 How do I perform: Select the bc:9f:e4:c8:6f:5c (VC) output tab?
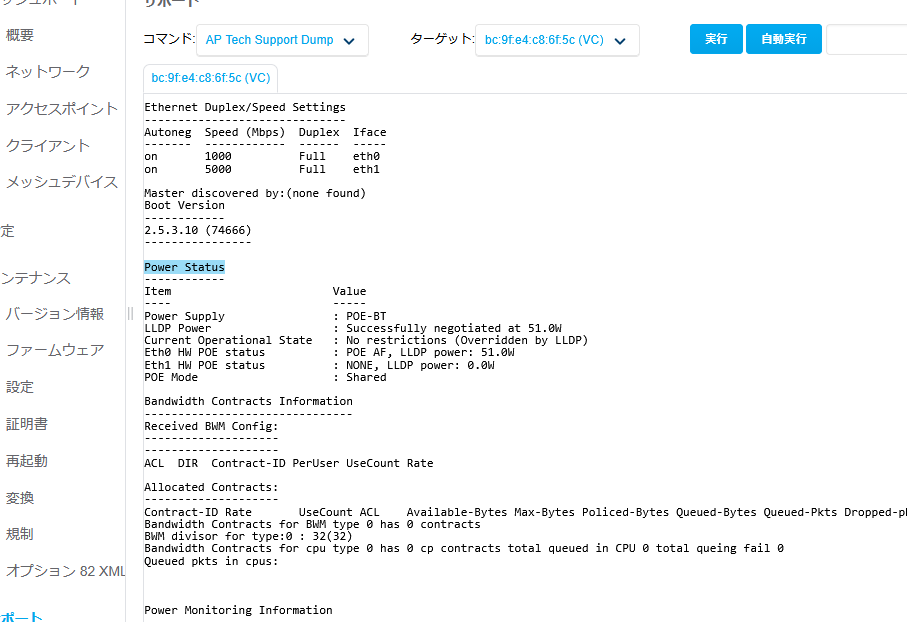[211, 78]
